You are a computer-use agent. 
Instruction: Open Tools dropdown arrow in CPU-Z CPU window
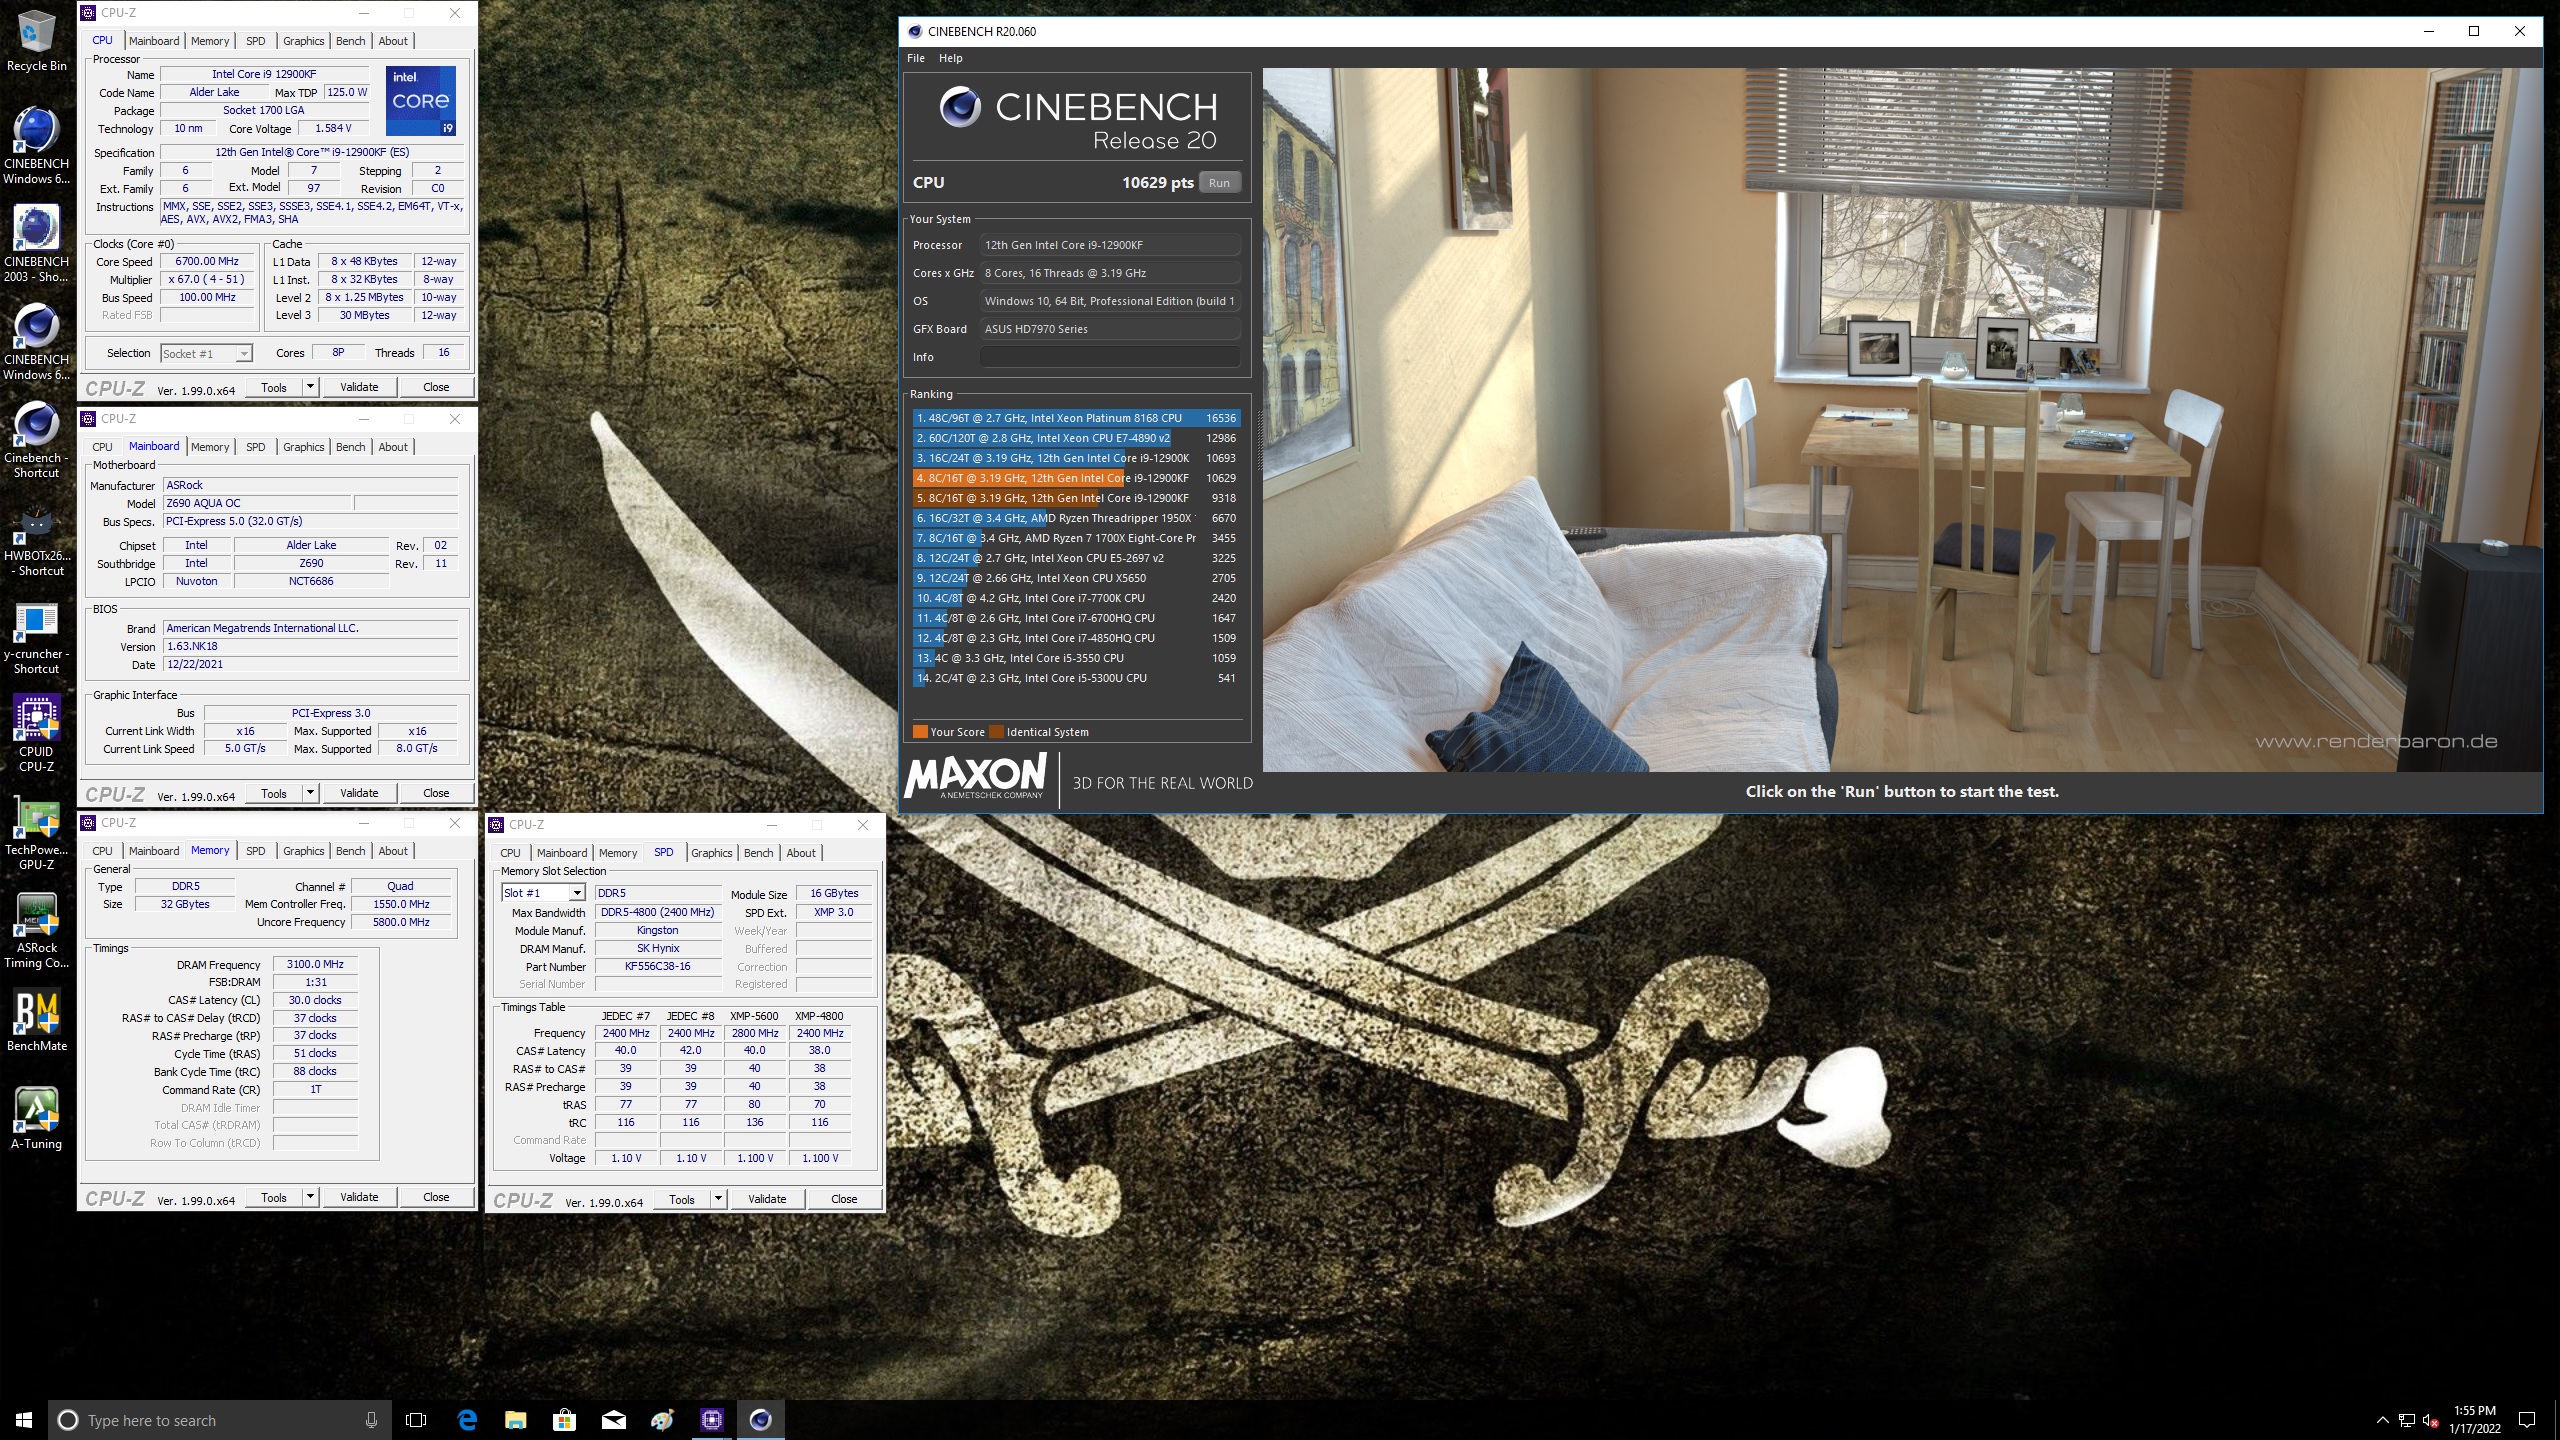[310, 387]
